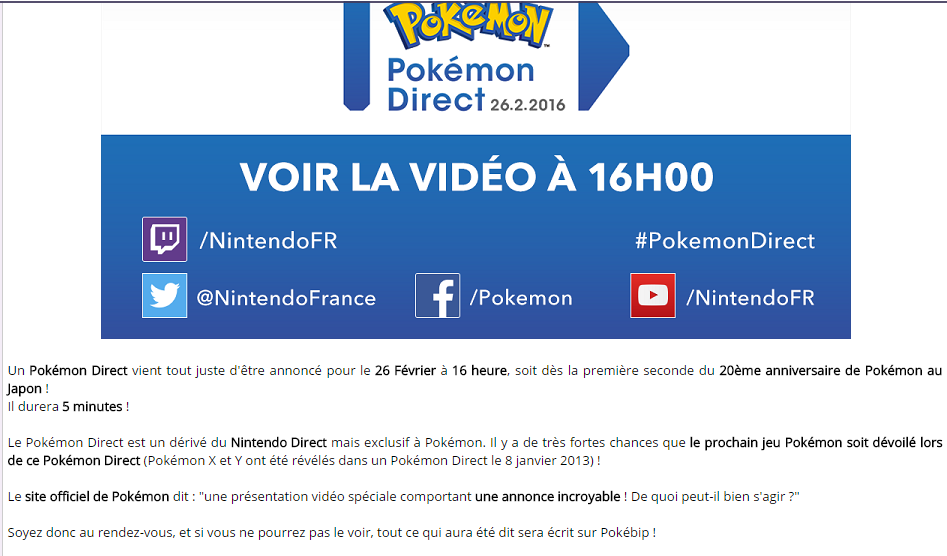Click the /Pokemon Facebook label

[521, 298]
